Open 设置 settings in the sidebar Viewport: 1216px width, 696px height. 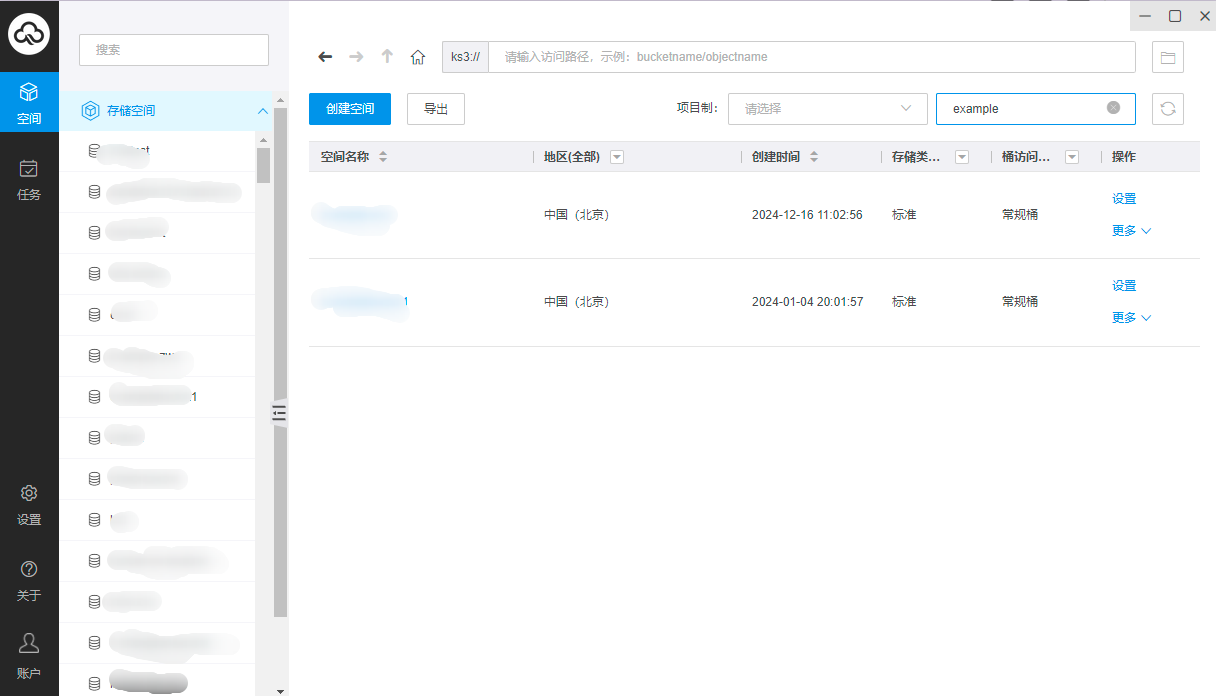[29, 504]
